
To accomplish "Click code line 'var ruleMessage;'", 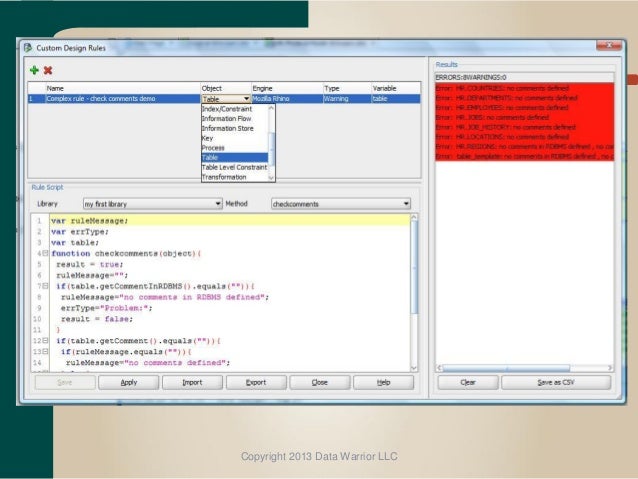I will [90, 221].
